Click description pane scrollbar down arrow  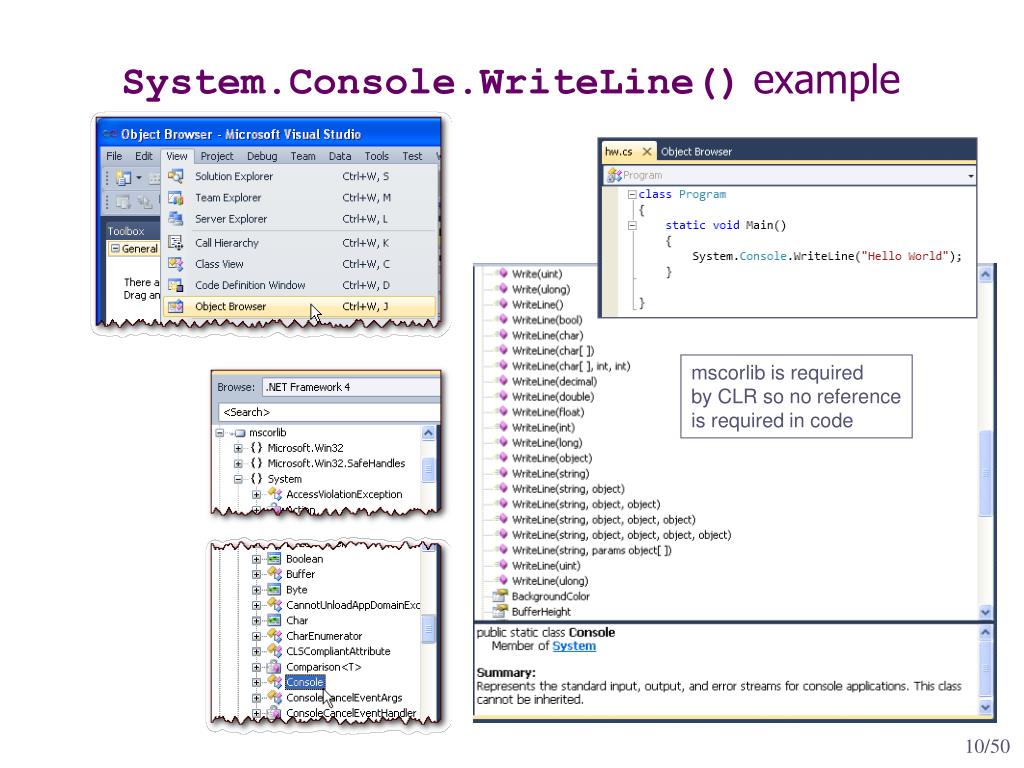tap(985, 707)
